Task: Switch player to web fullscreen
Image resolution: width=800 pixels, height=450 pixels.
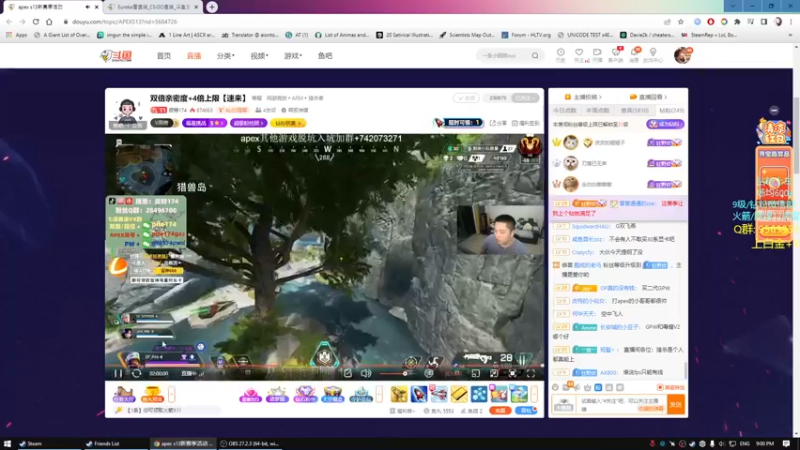Action: click(x=512, y=373)
